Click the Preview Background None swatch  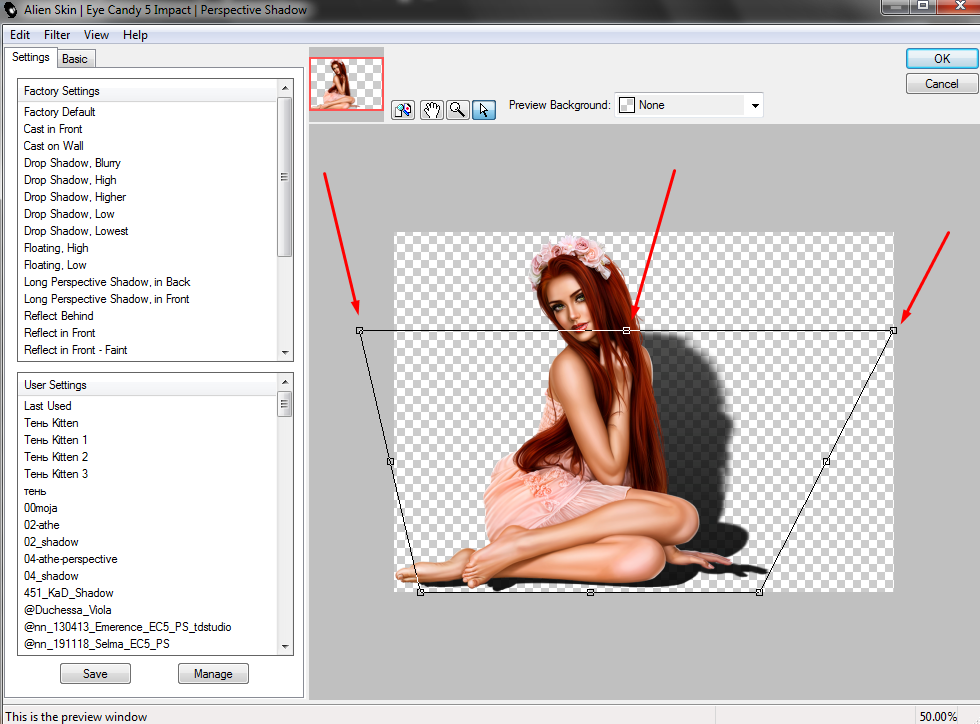pos(627,105)
